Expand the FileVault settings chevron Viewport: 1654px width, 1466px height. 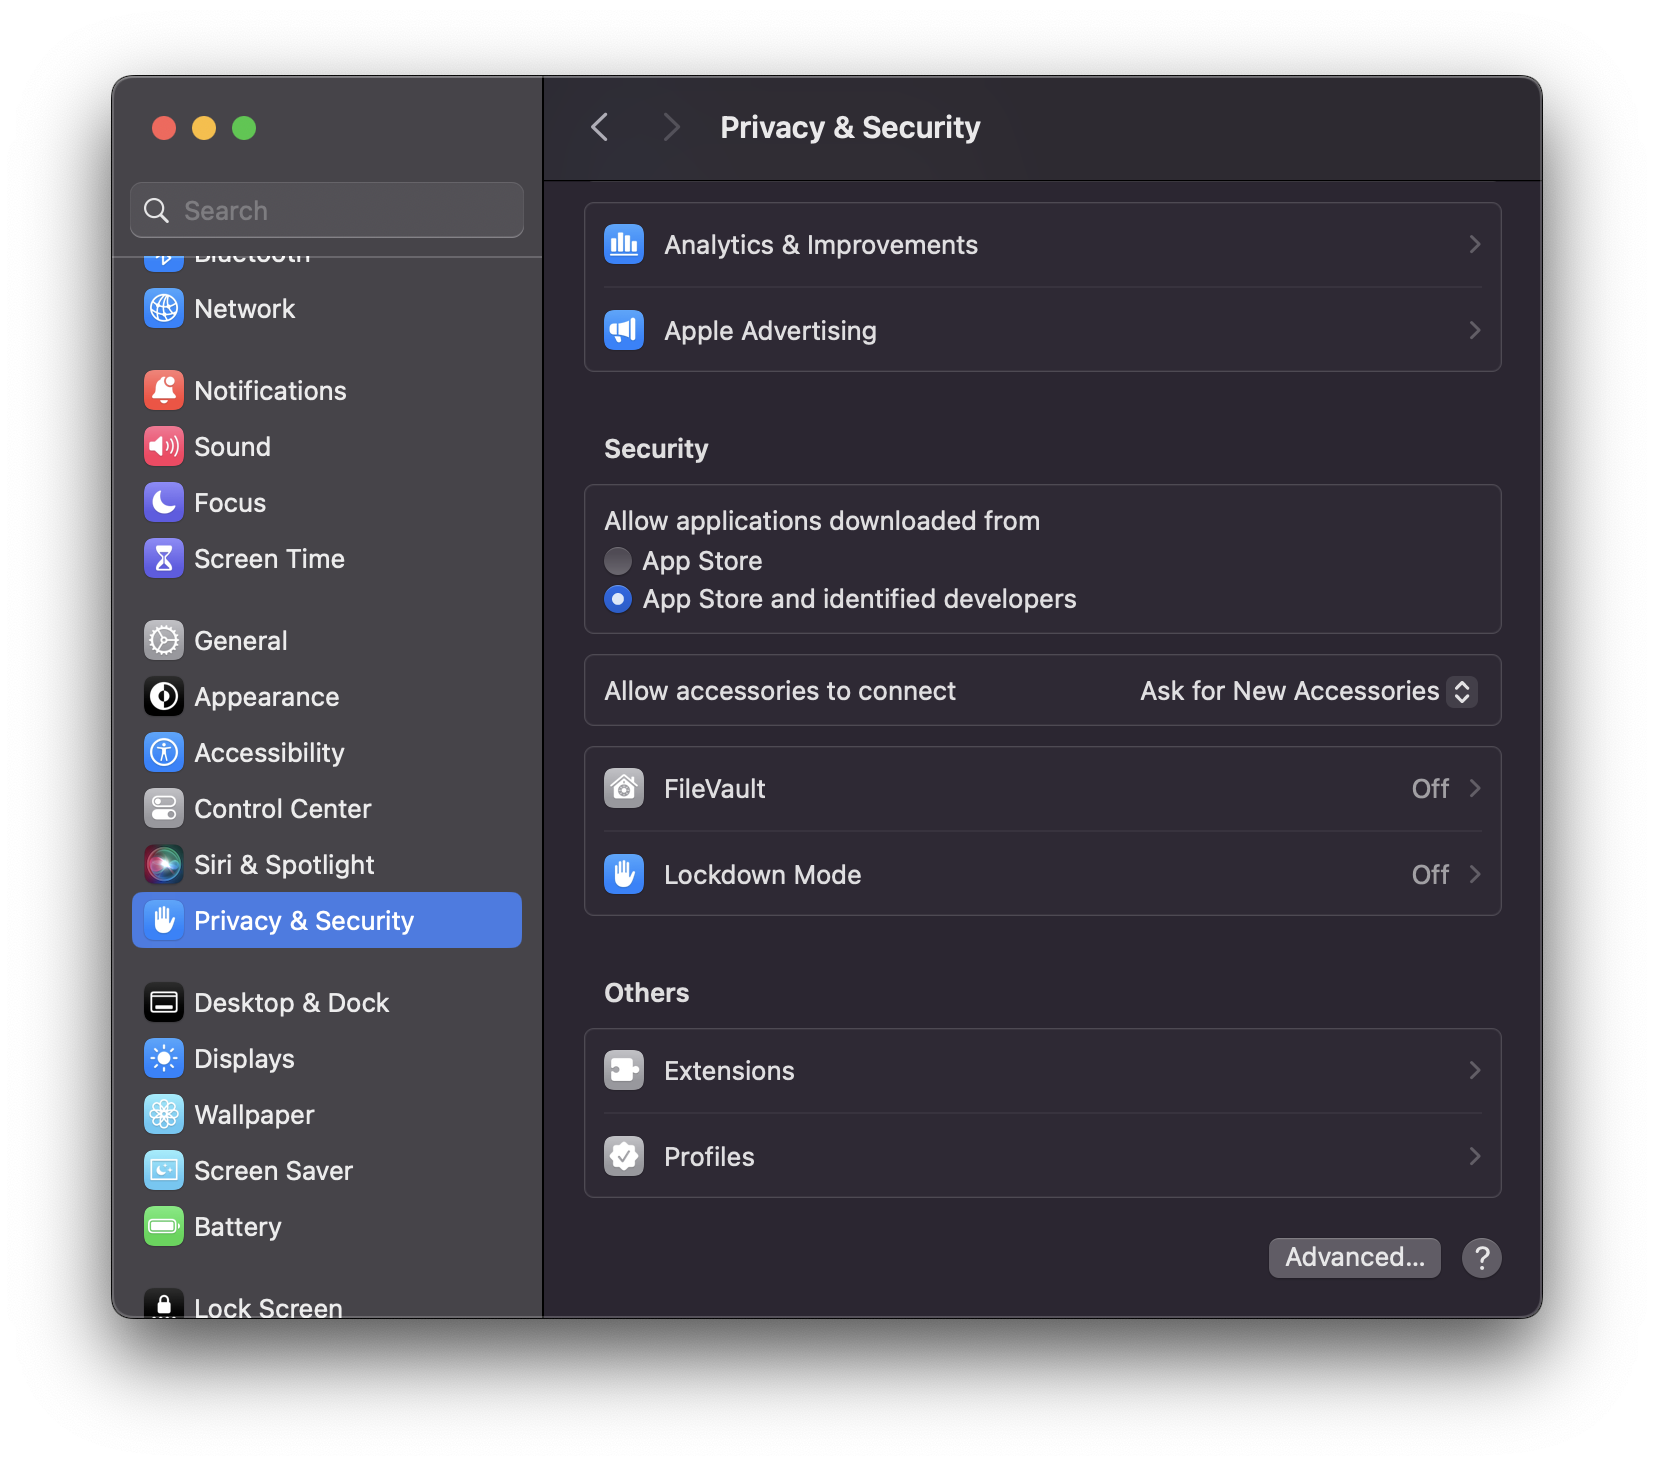1474,789
